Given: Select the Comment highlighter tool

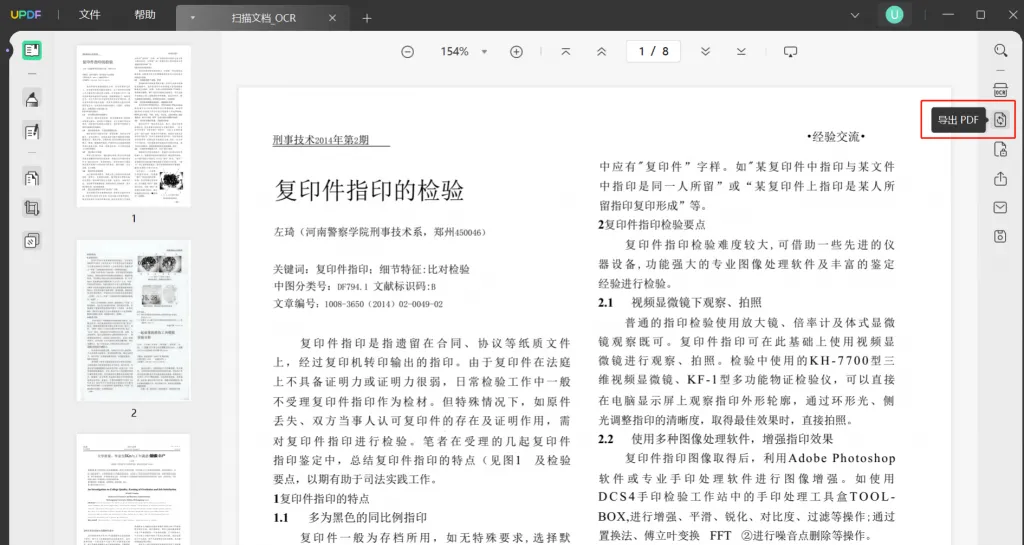Looking at the screenshot, I should 31,99.
